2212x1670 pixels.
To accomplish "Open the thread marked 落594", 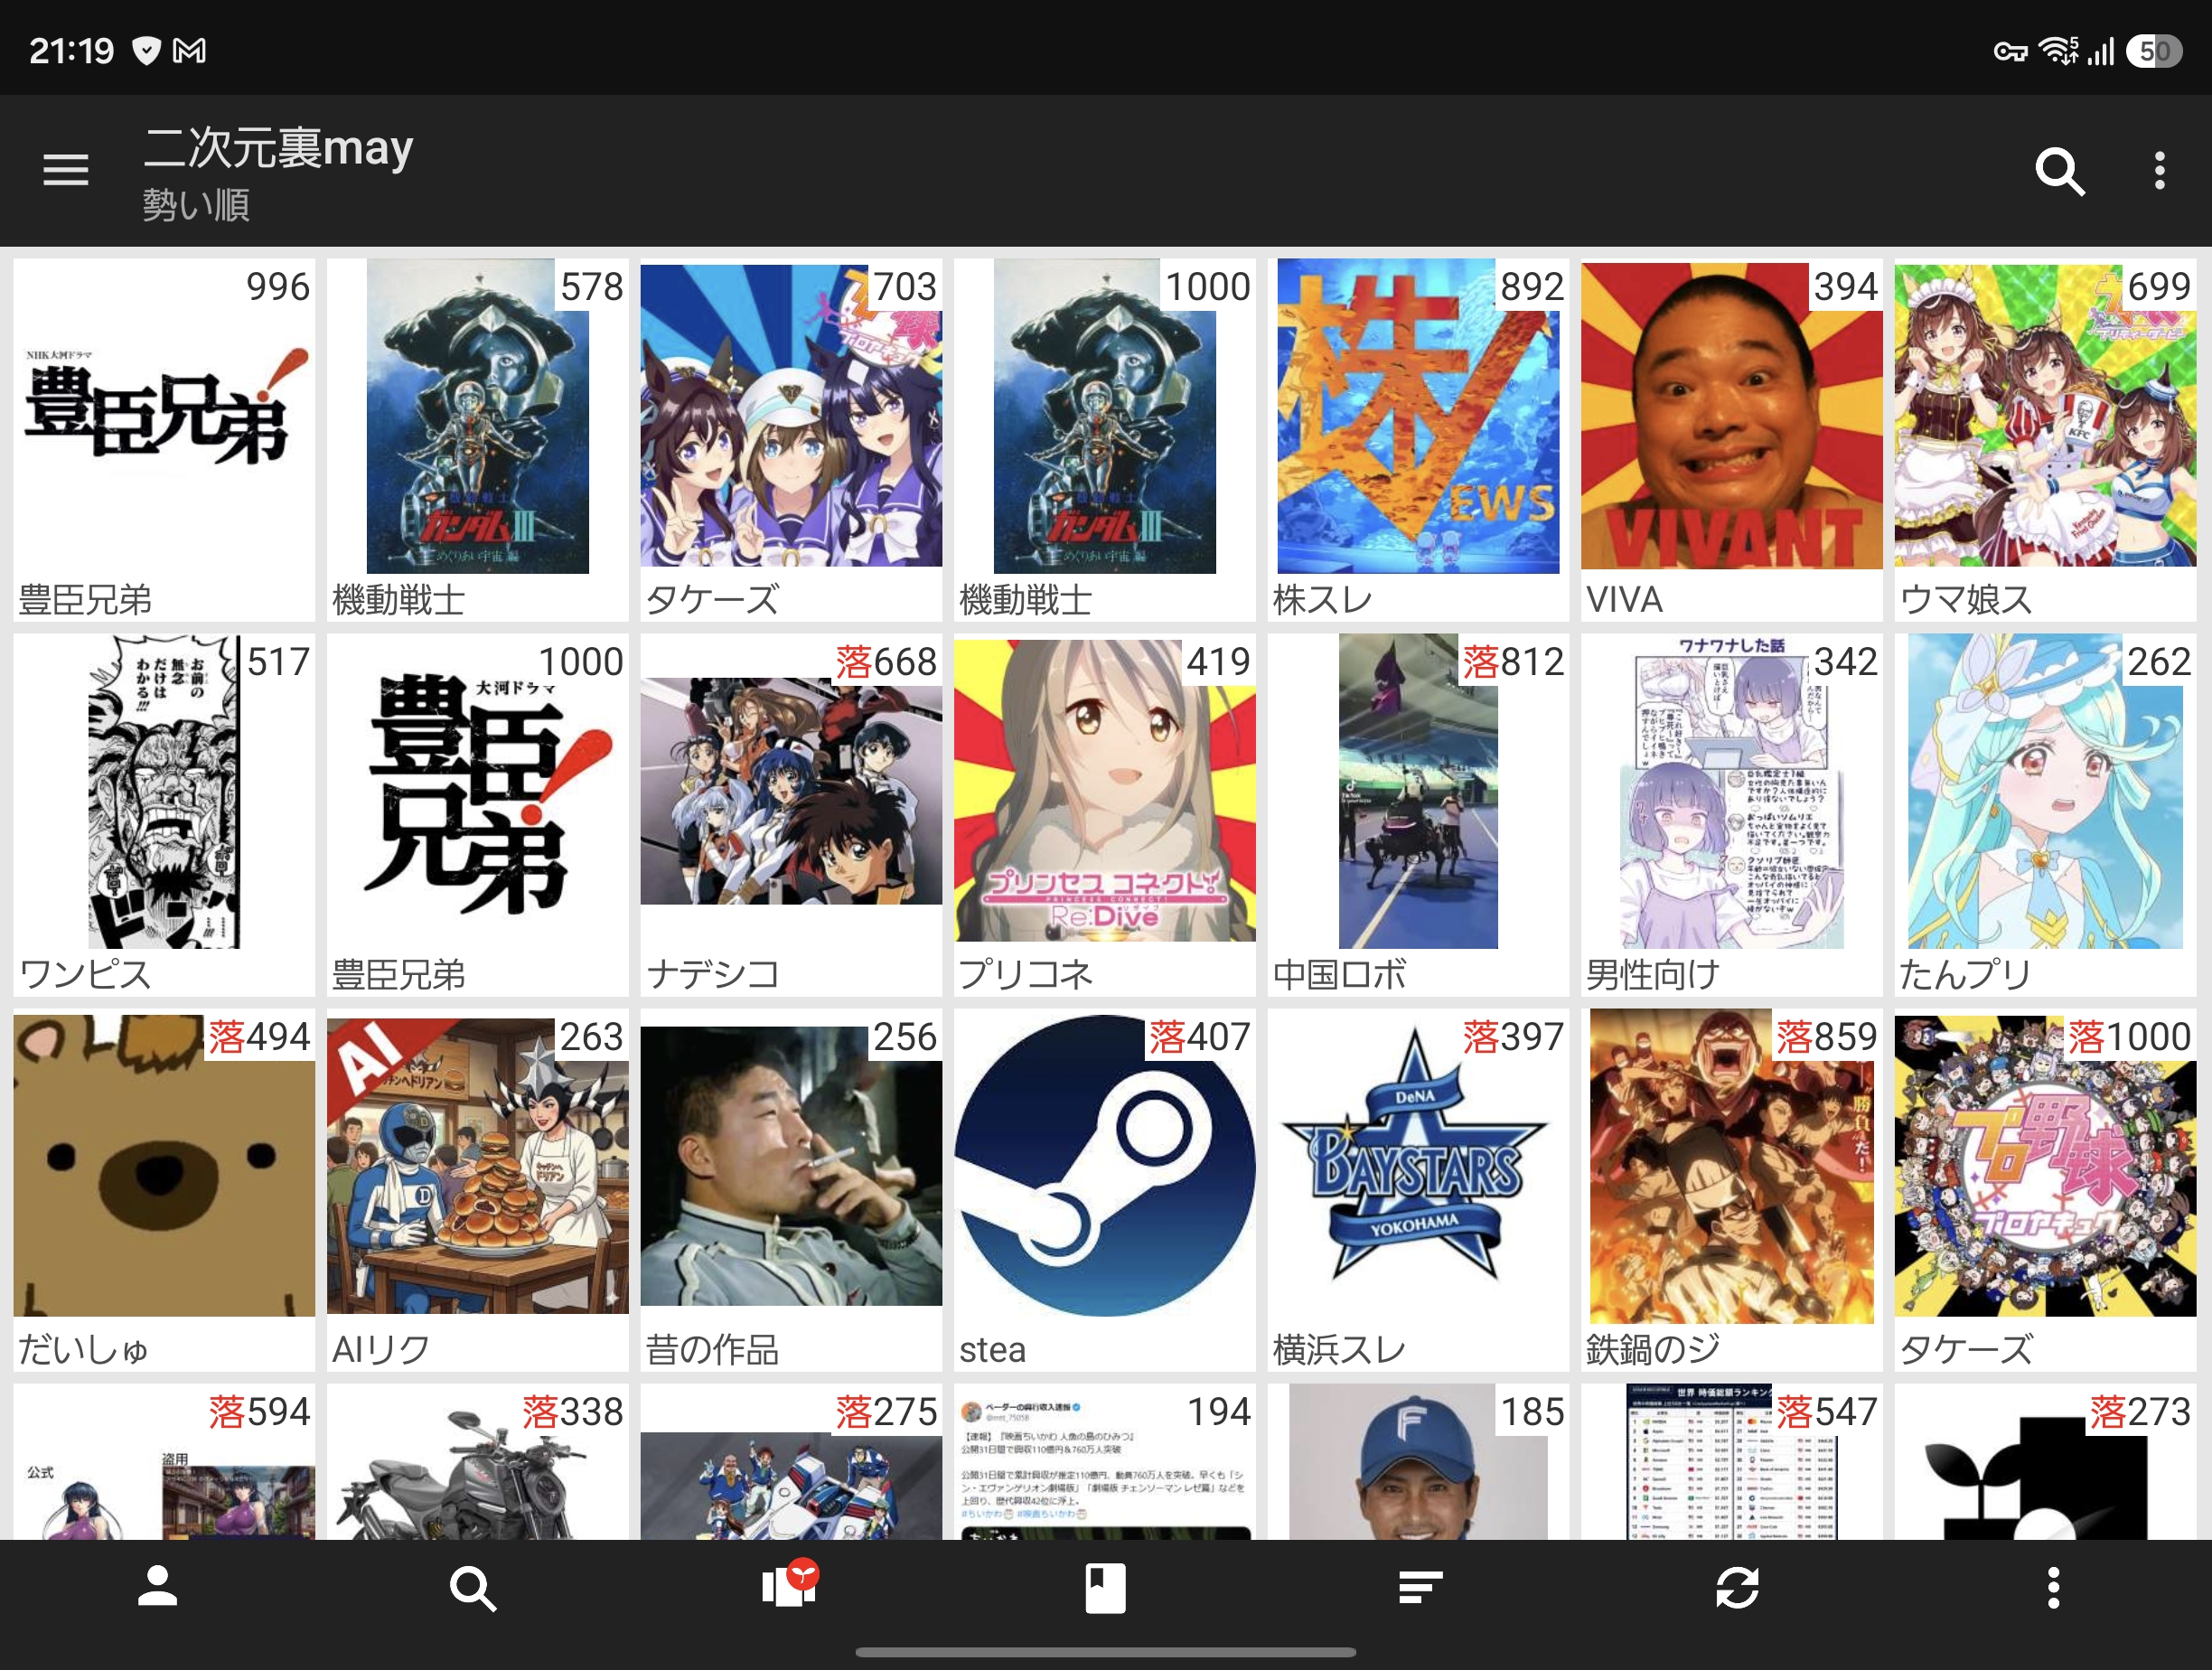I will pos(164,1462).
